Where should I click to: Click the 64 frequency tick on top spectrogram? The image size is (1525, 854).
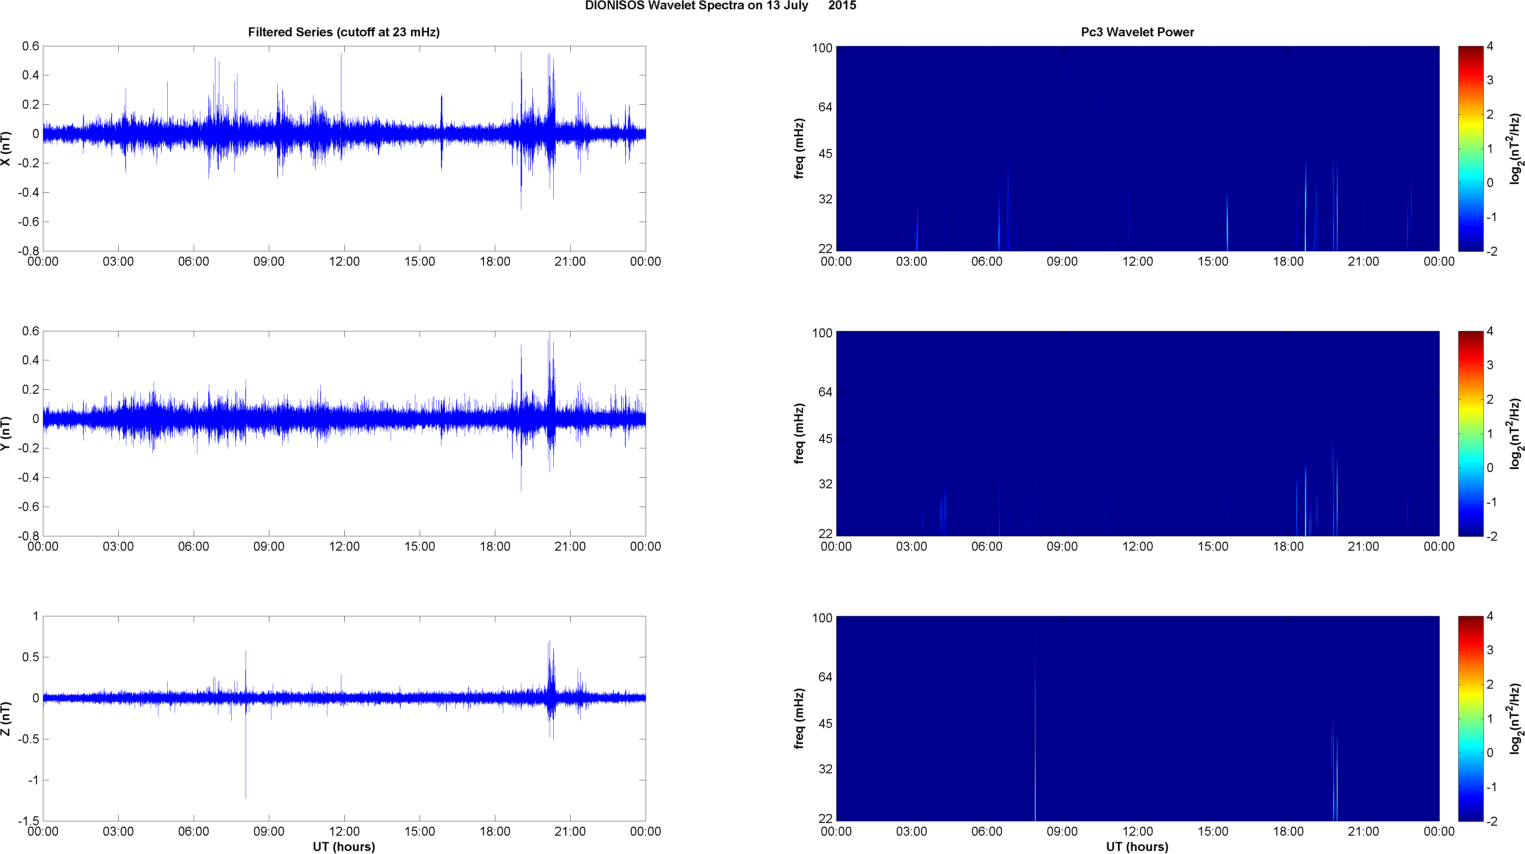point(824,107)
